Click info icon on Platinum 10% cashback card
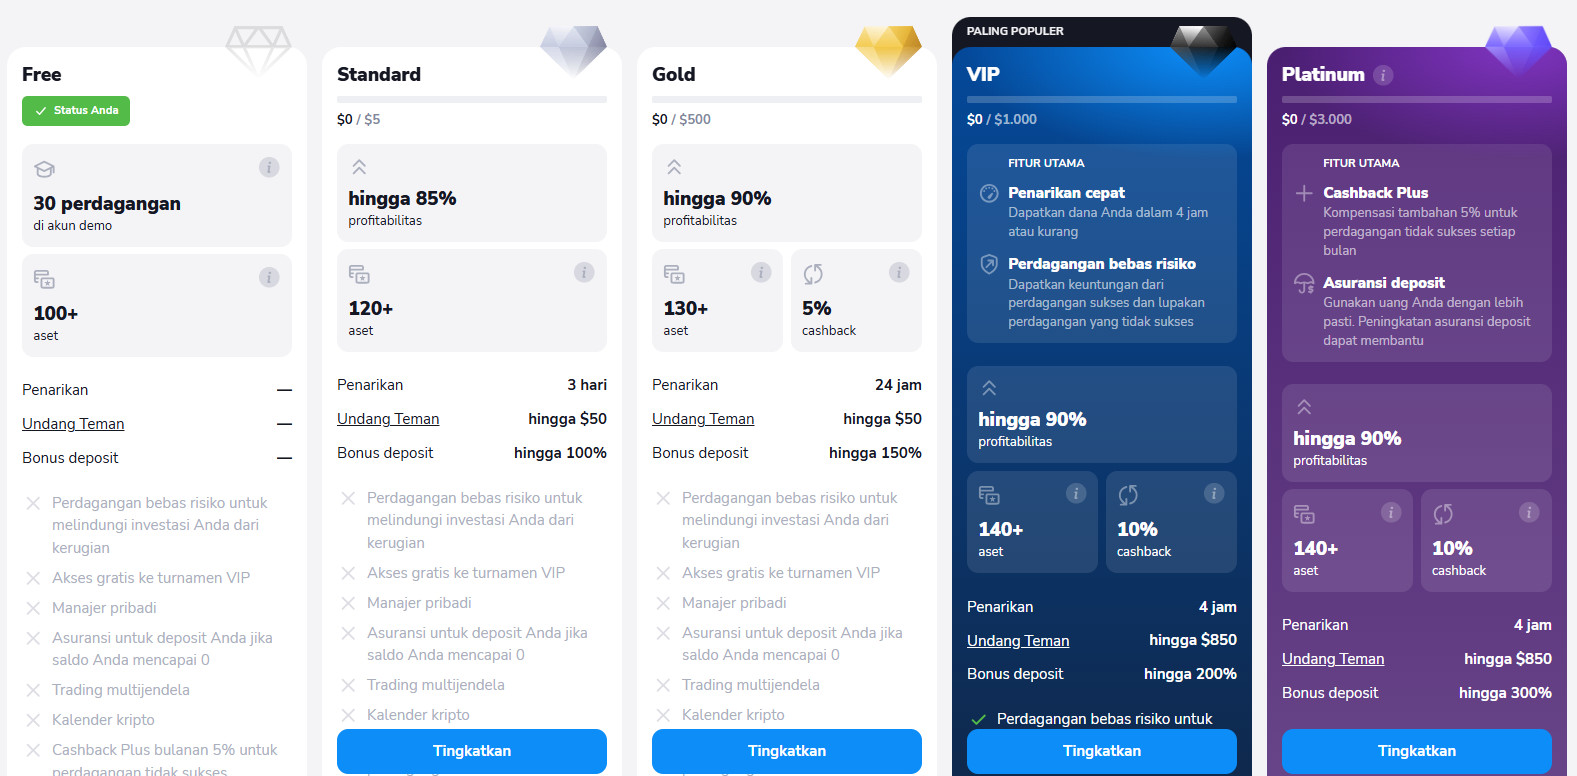 pyautogui.click(x=1529, y=512)
